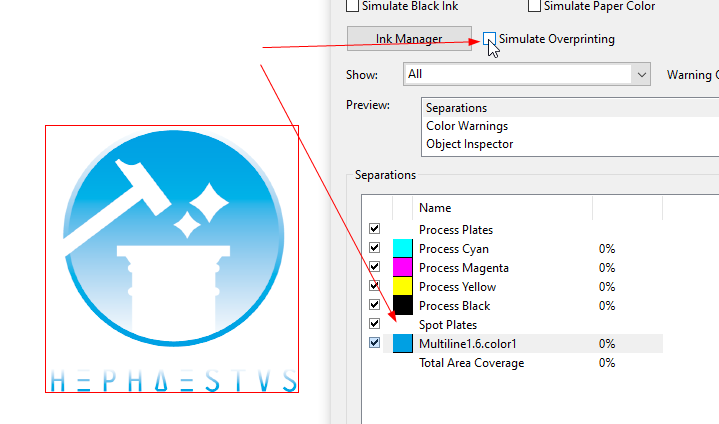This screenshot has width=719, height=424.
Task: Tick the Simulate Overprinting checkbox
Action: 489,39
